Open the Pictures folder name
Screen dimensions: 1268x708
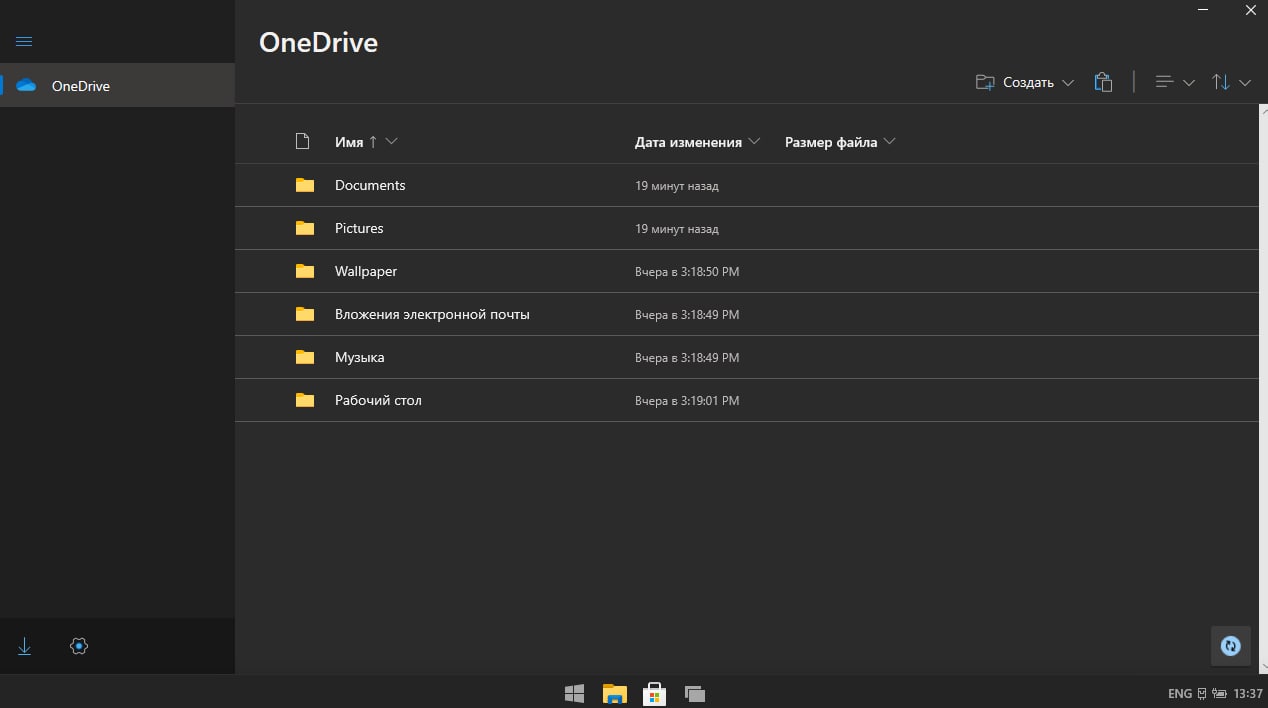click(359, 228)
